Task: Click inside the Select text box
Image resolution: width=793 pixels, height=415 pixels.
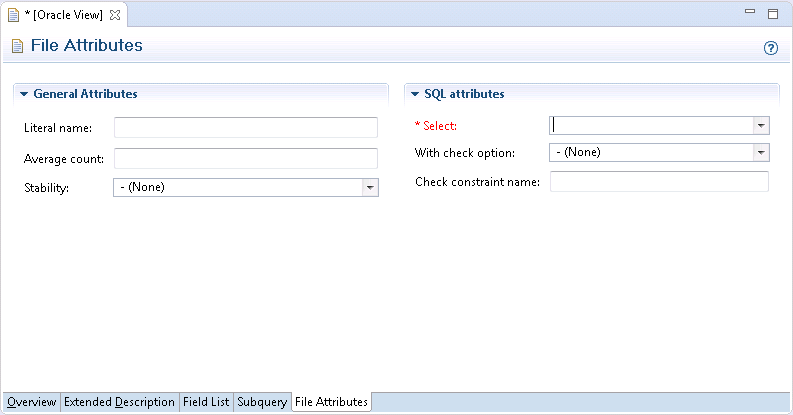Action: click(650, 126)
